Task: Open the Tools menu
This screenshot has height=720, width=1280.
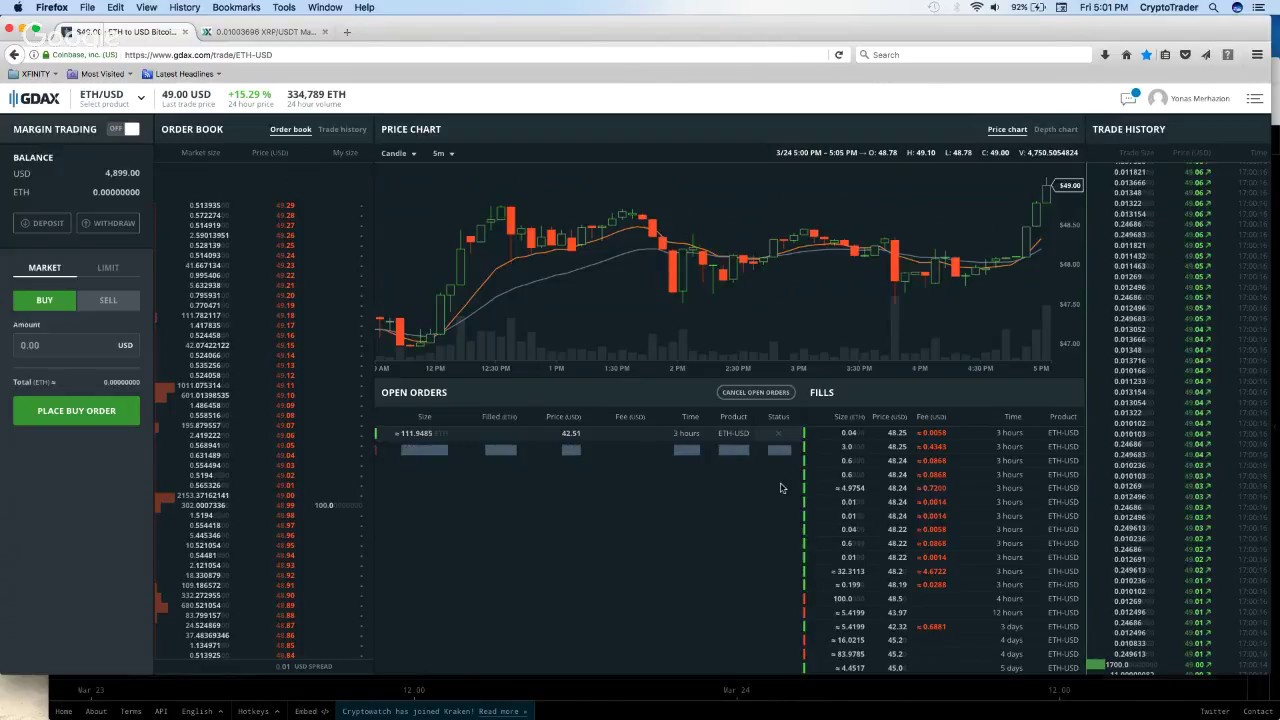Action: tap(284, 7)
